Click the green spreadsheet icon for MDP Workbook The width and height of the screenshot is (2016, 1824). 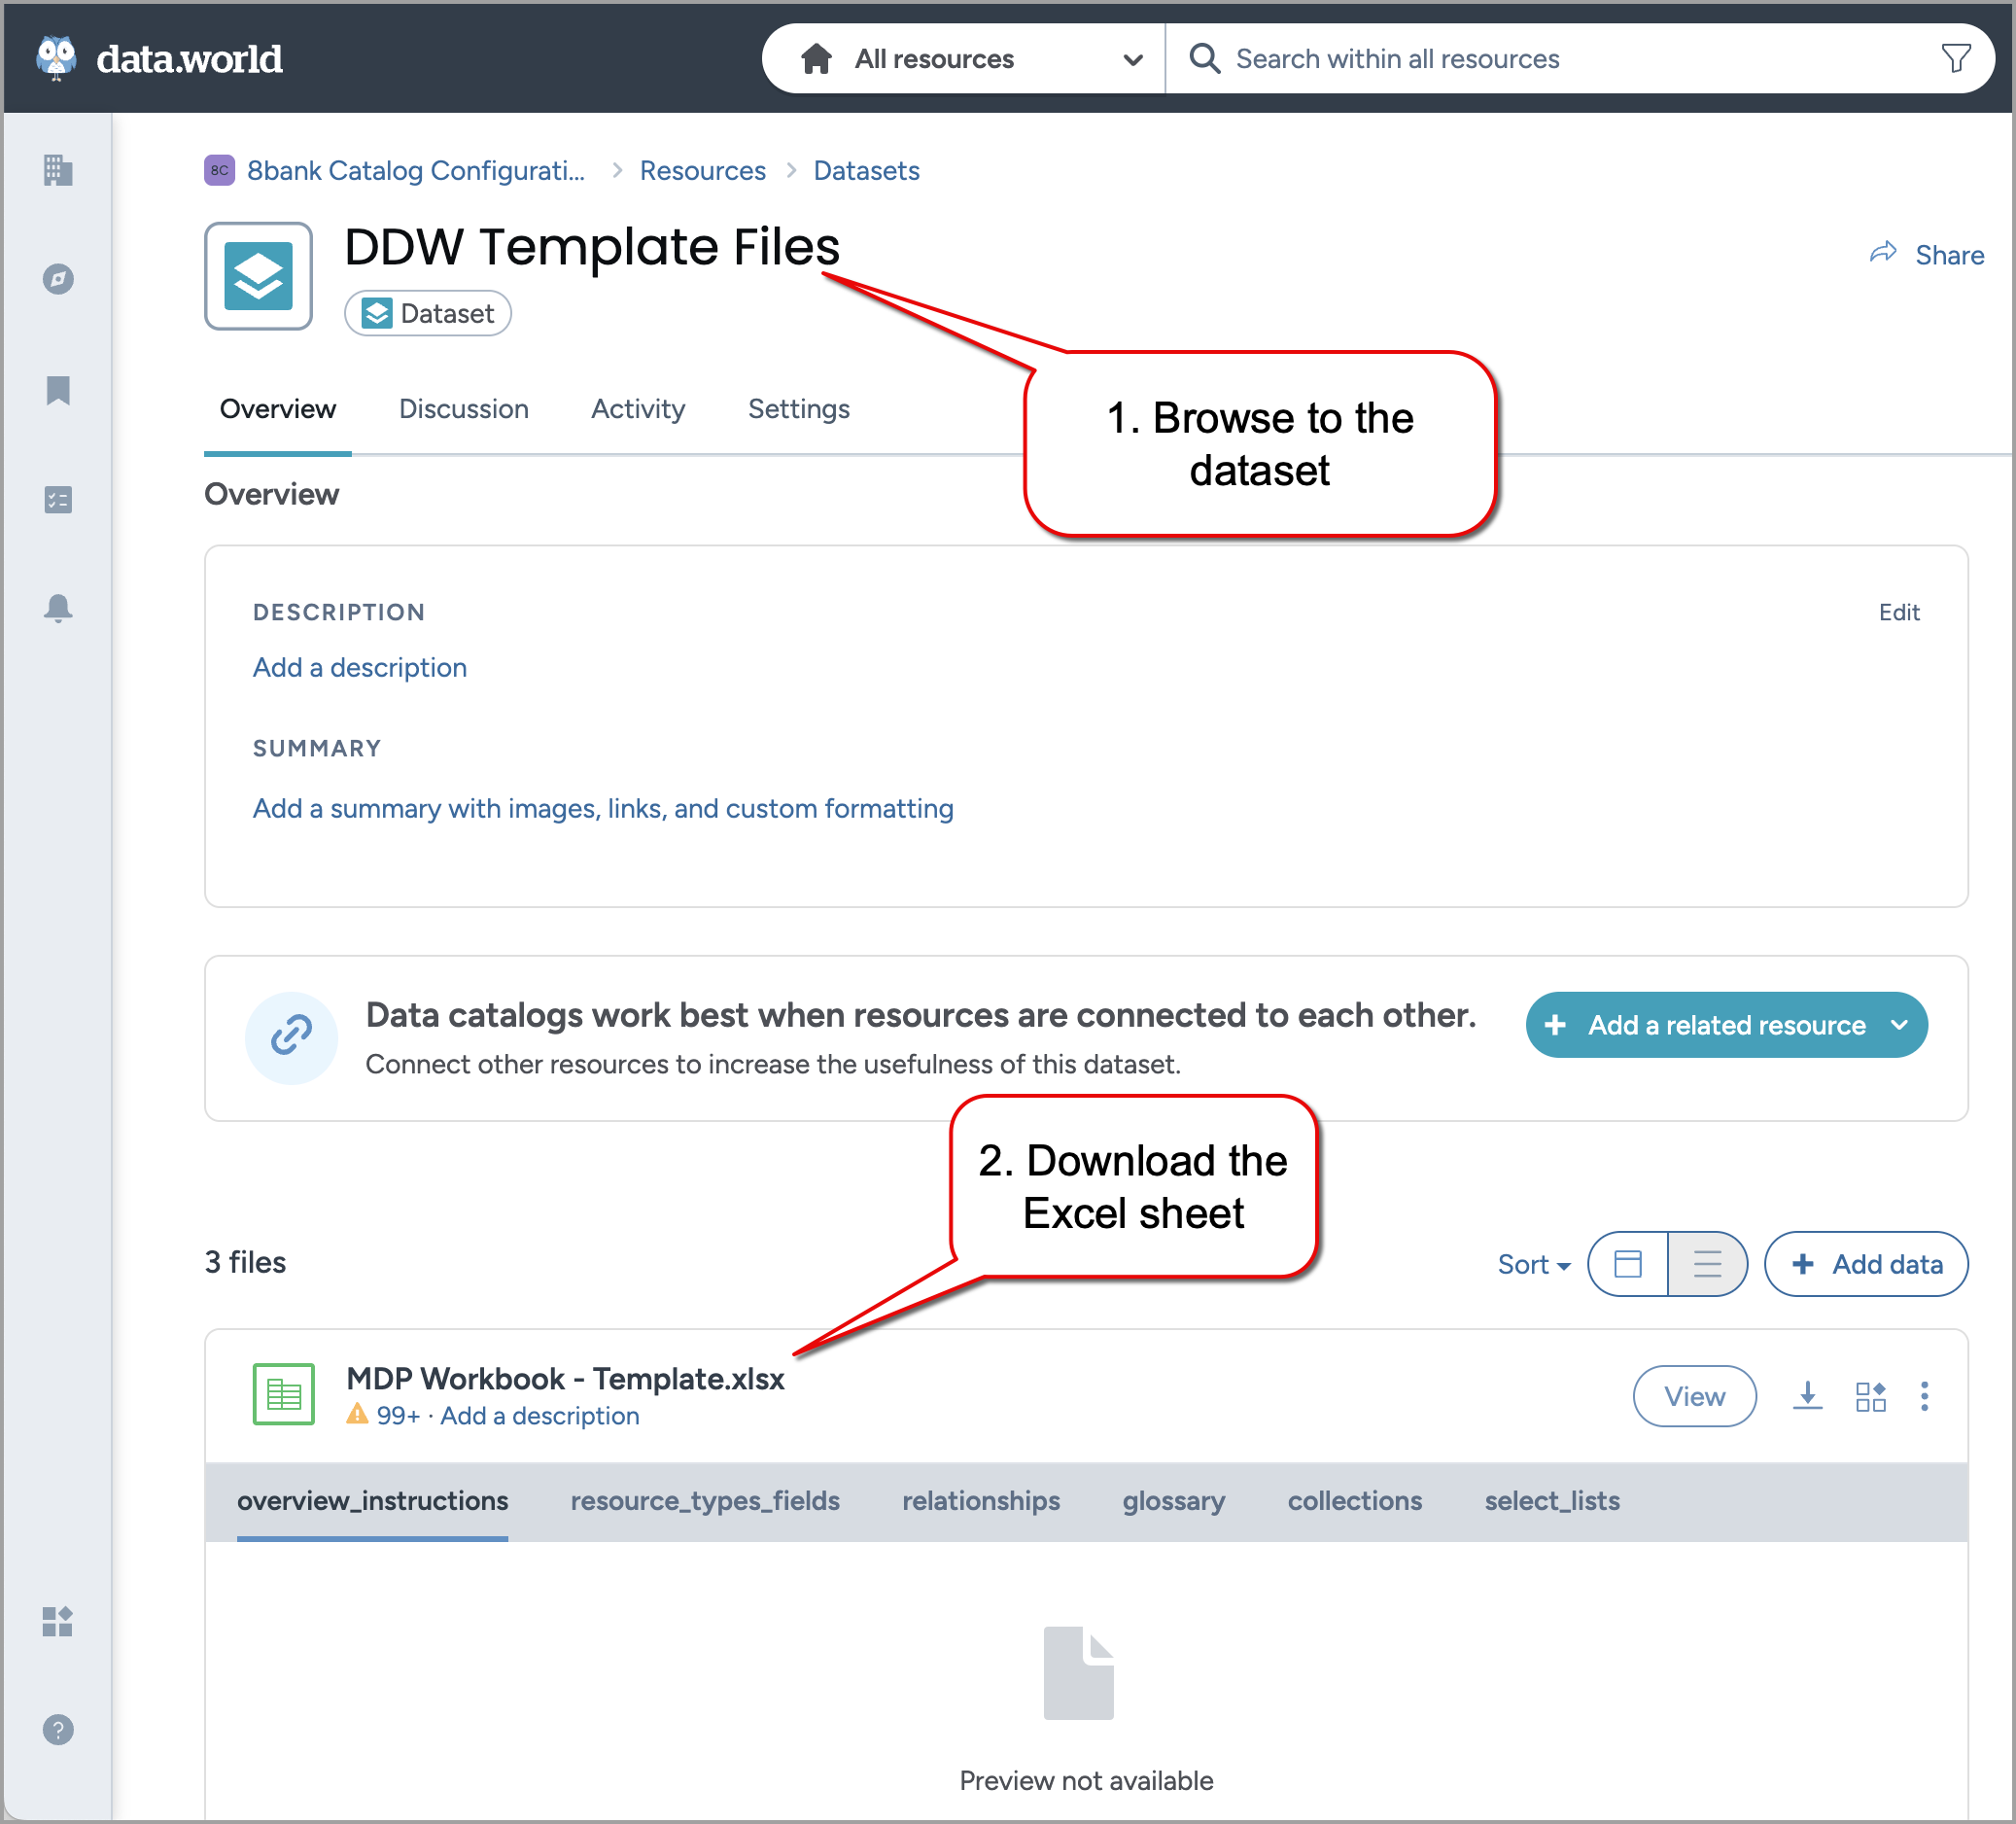(284, 1394)
